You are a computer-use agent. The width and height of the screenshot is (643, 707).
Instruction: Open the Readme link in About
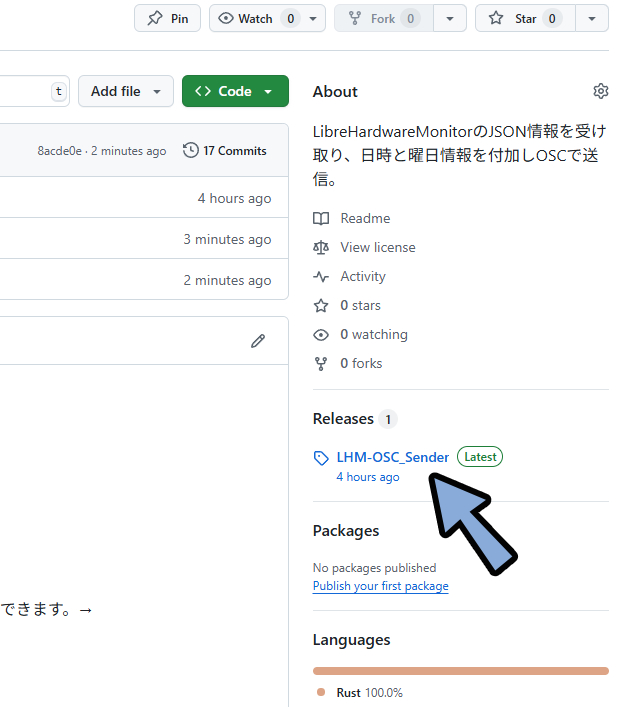(365, 218)
